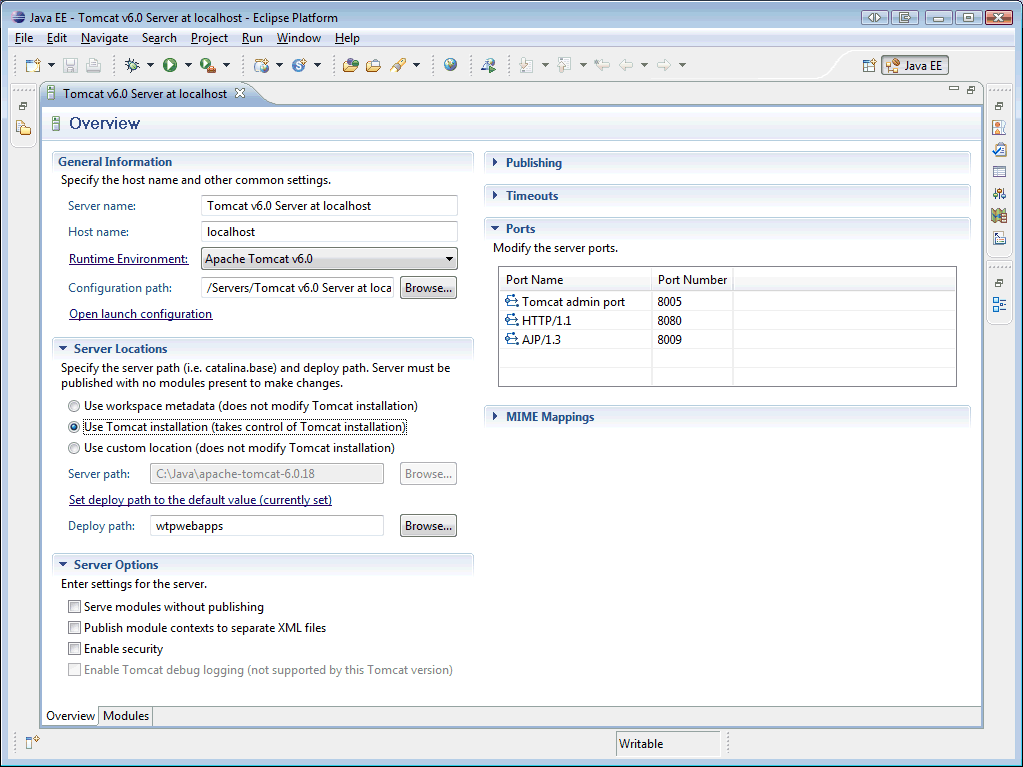The image size is (1023, 767).
Task: Click the Server name input field
Action: click(329, 205)
